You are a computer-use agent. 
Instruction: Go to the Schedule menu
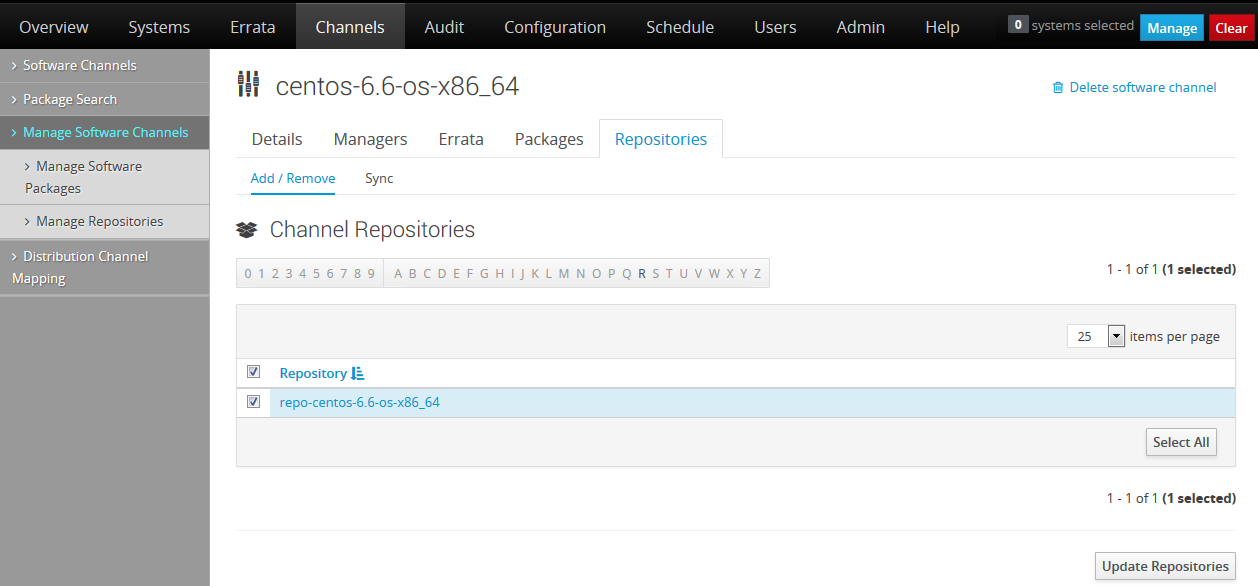tap(680, 27)
